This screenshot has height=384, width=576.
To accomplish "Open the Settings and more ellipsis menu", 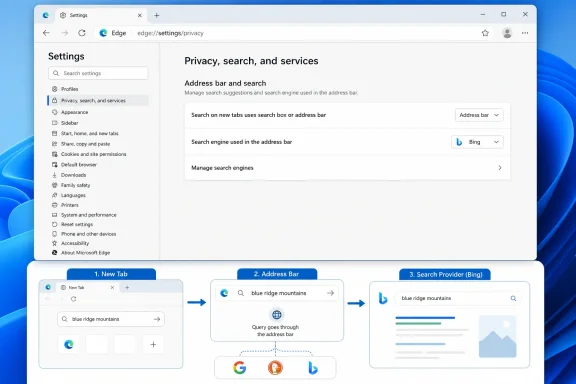I will tap(525, 33).
